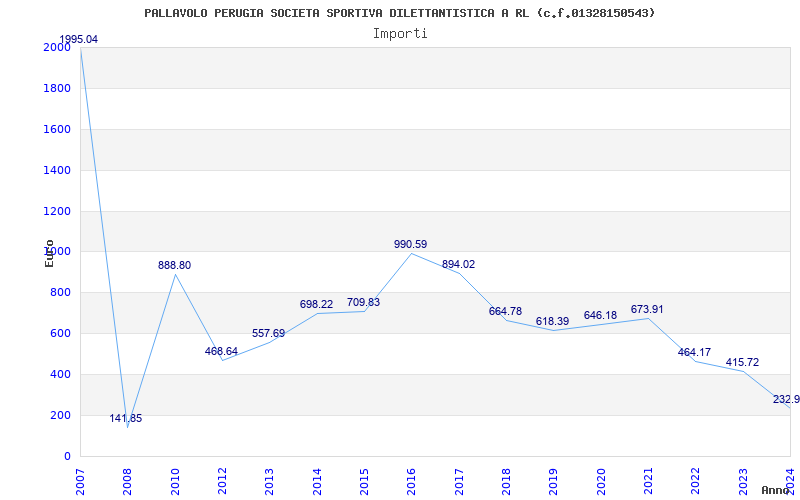
Task: Click the 2014 x-axis year label
Action: tap(317, 482)
